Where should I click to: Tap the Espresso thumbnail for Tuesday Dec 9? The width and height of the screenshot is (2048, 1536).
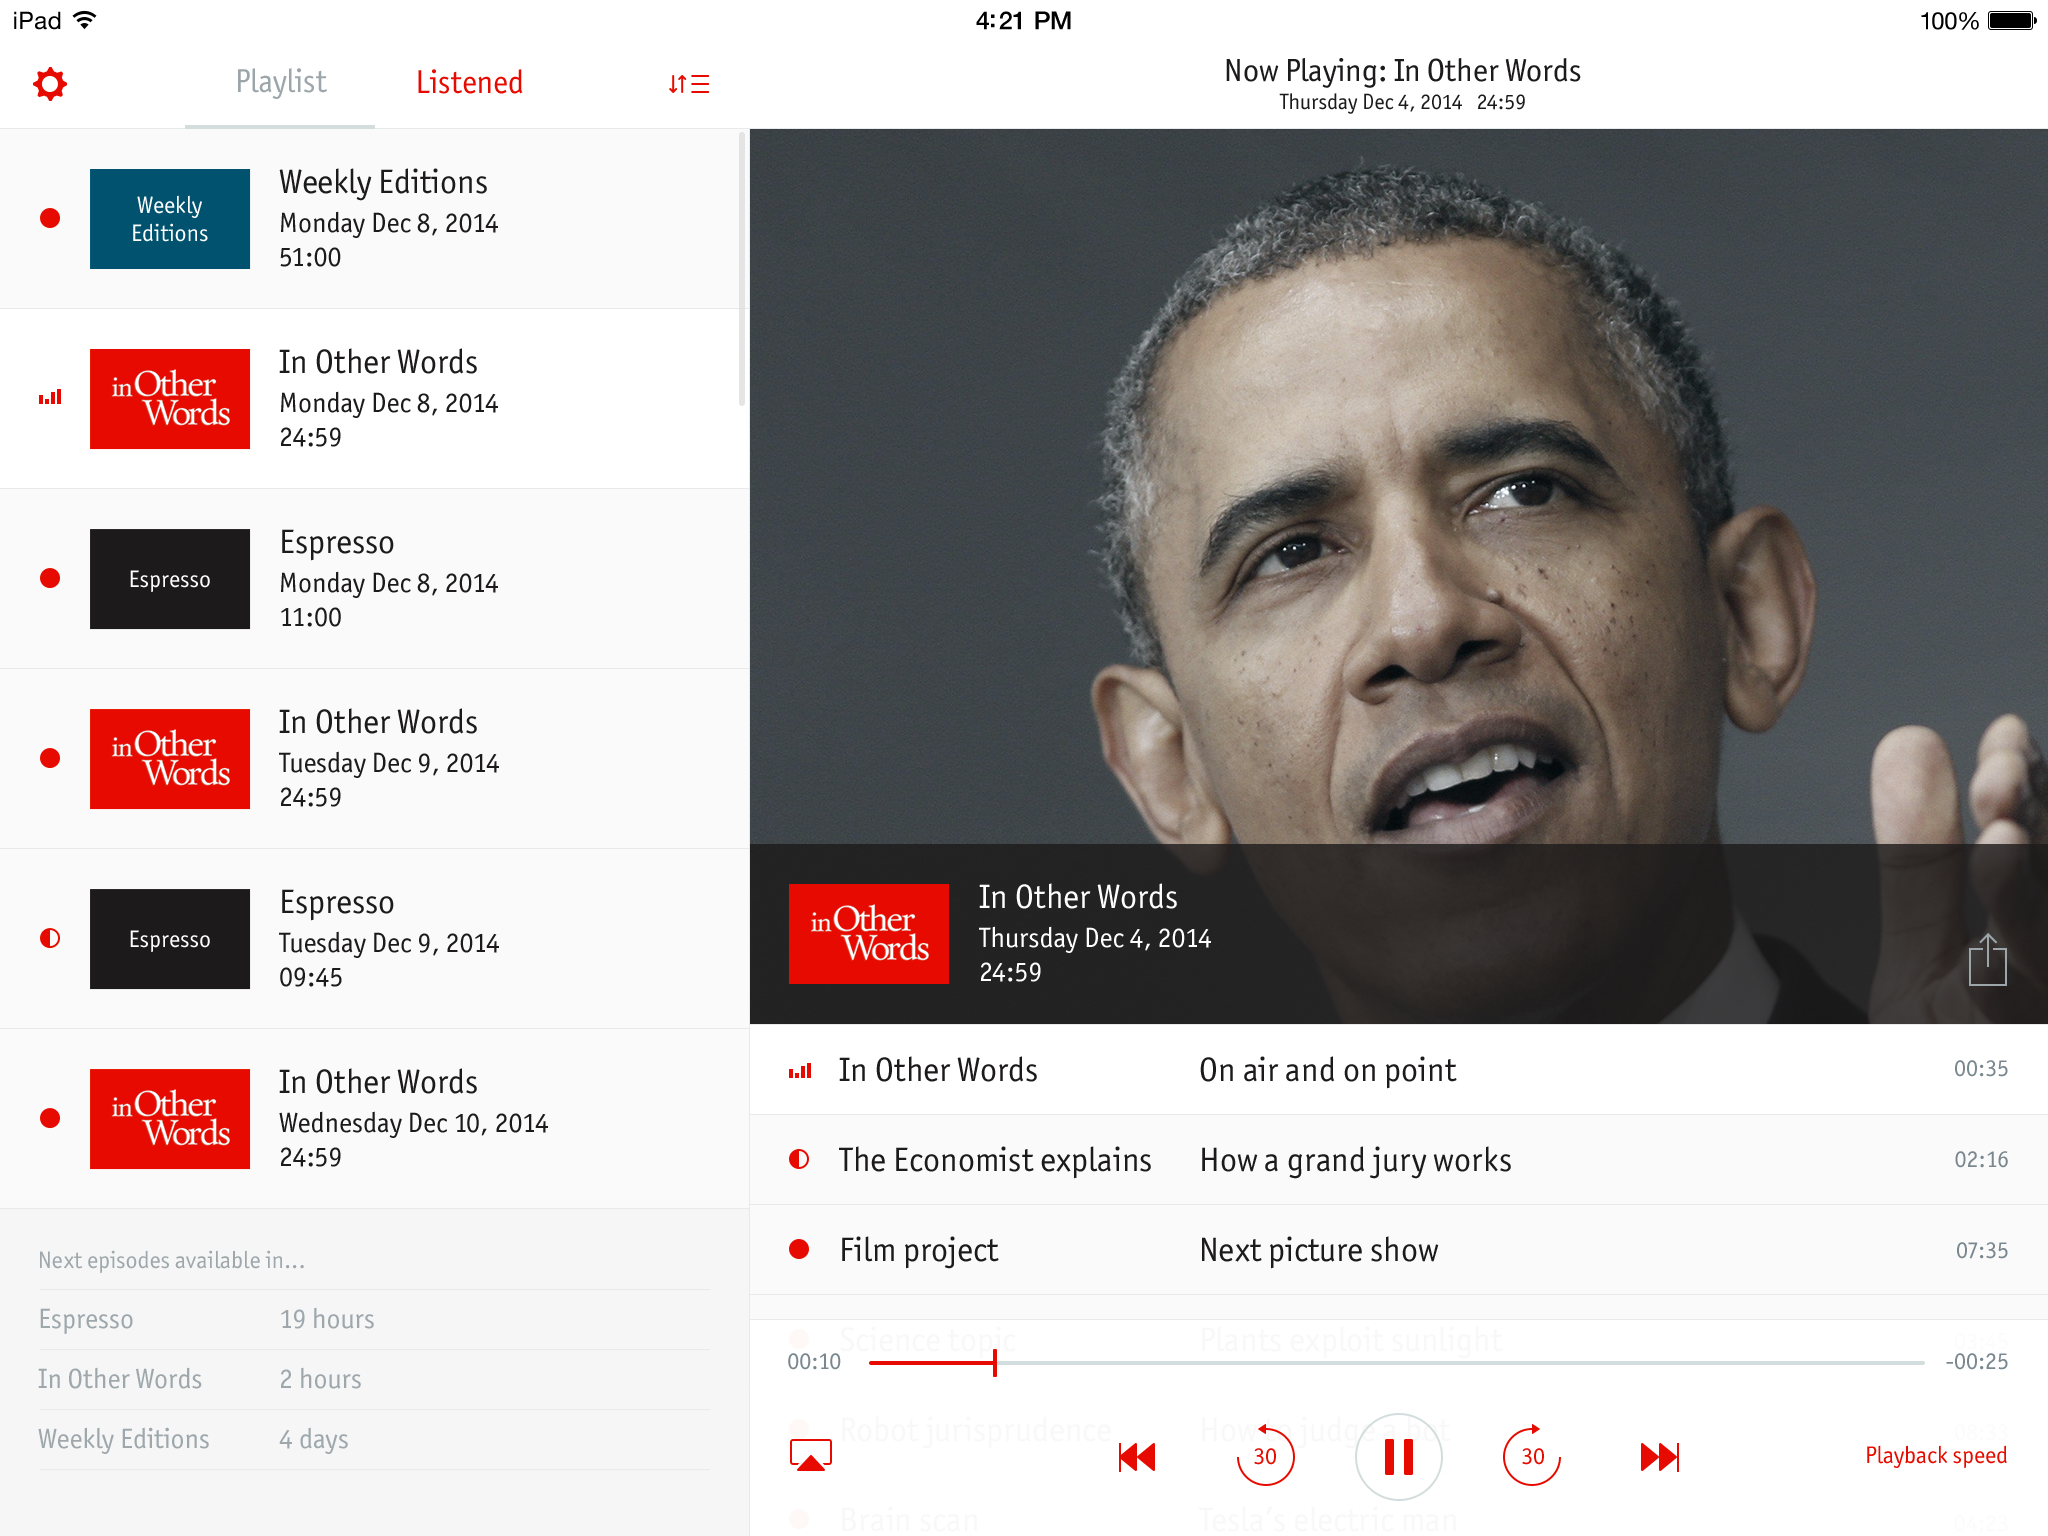(170, 939)
